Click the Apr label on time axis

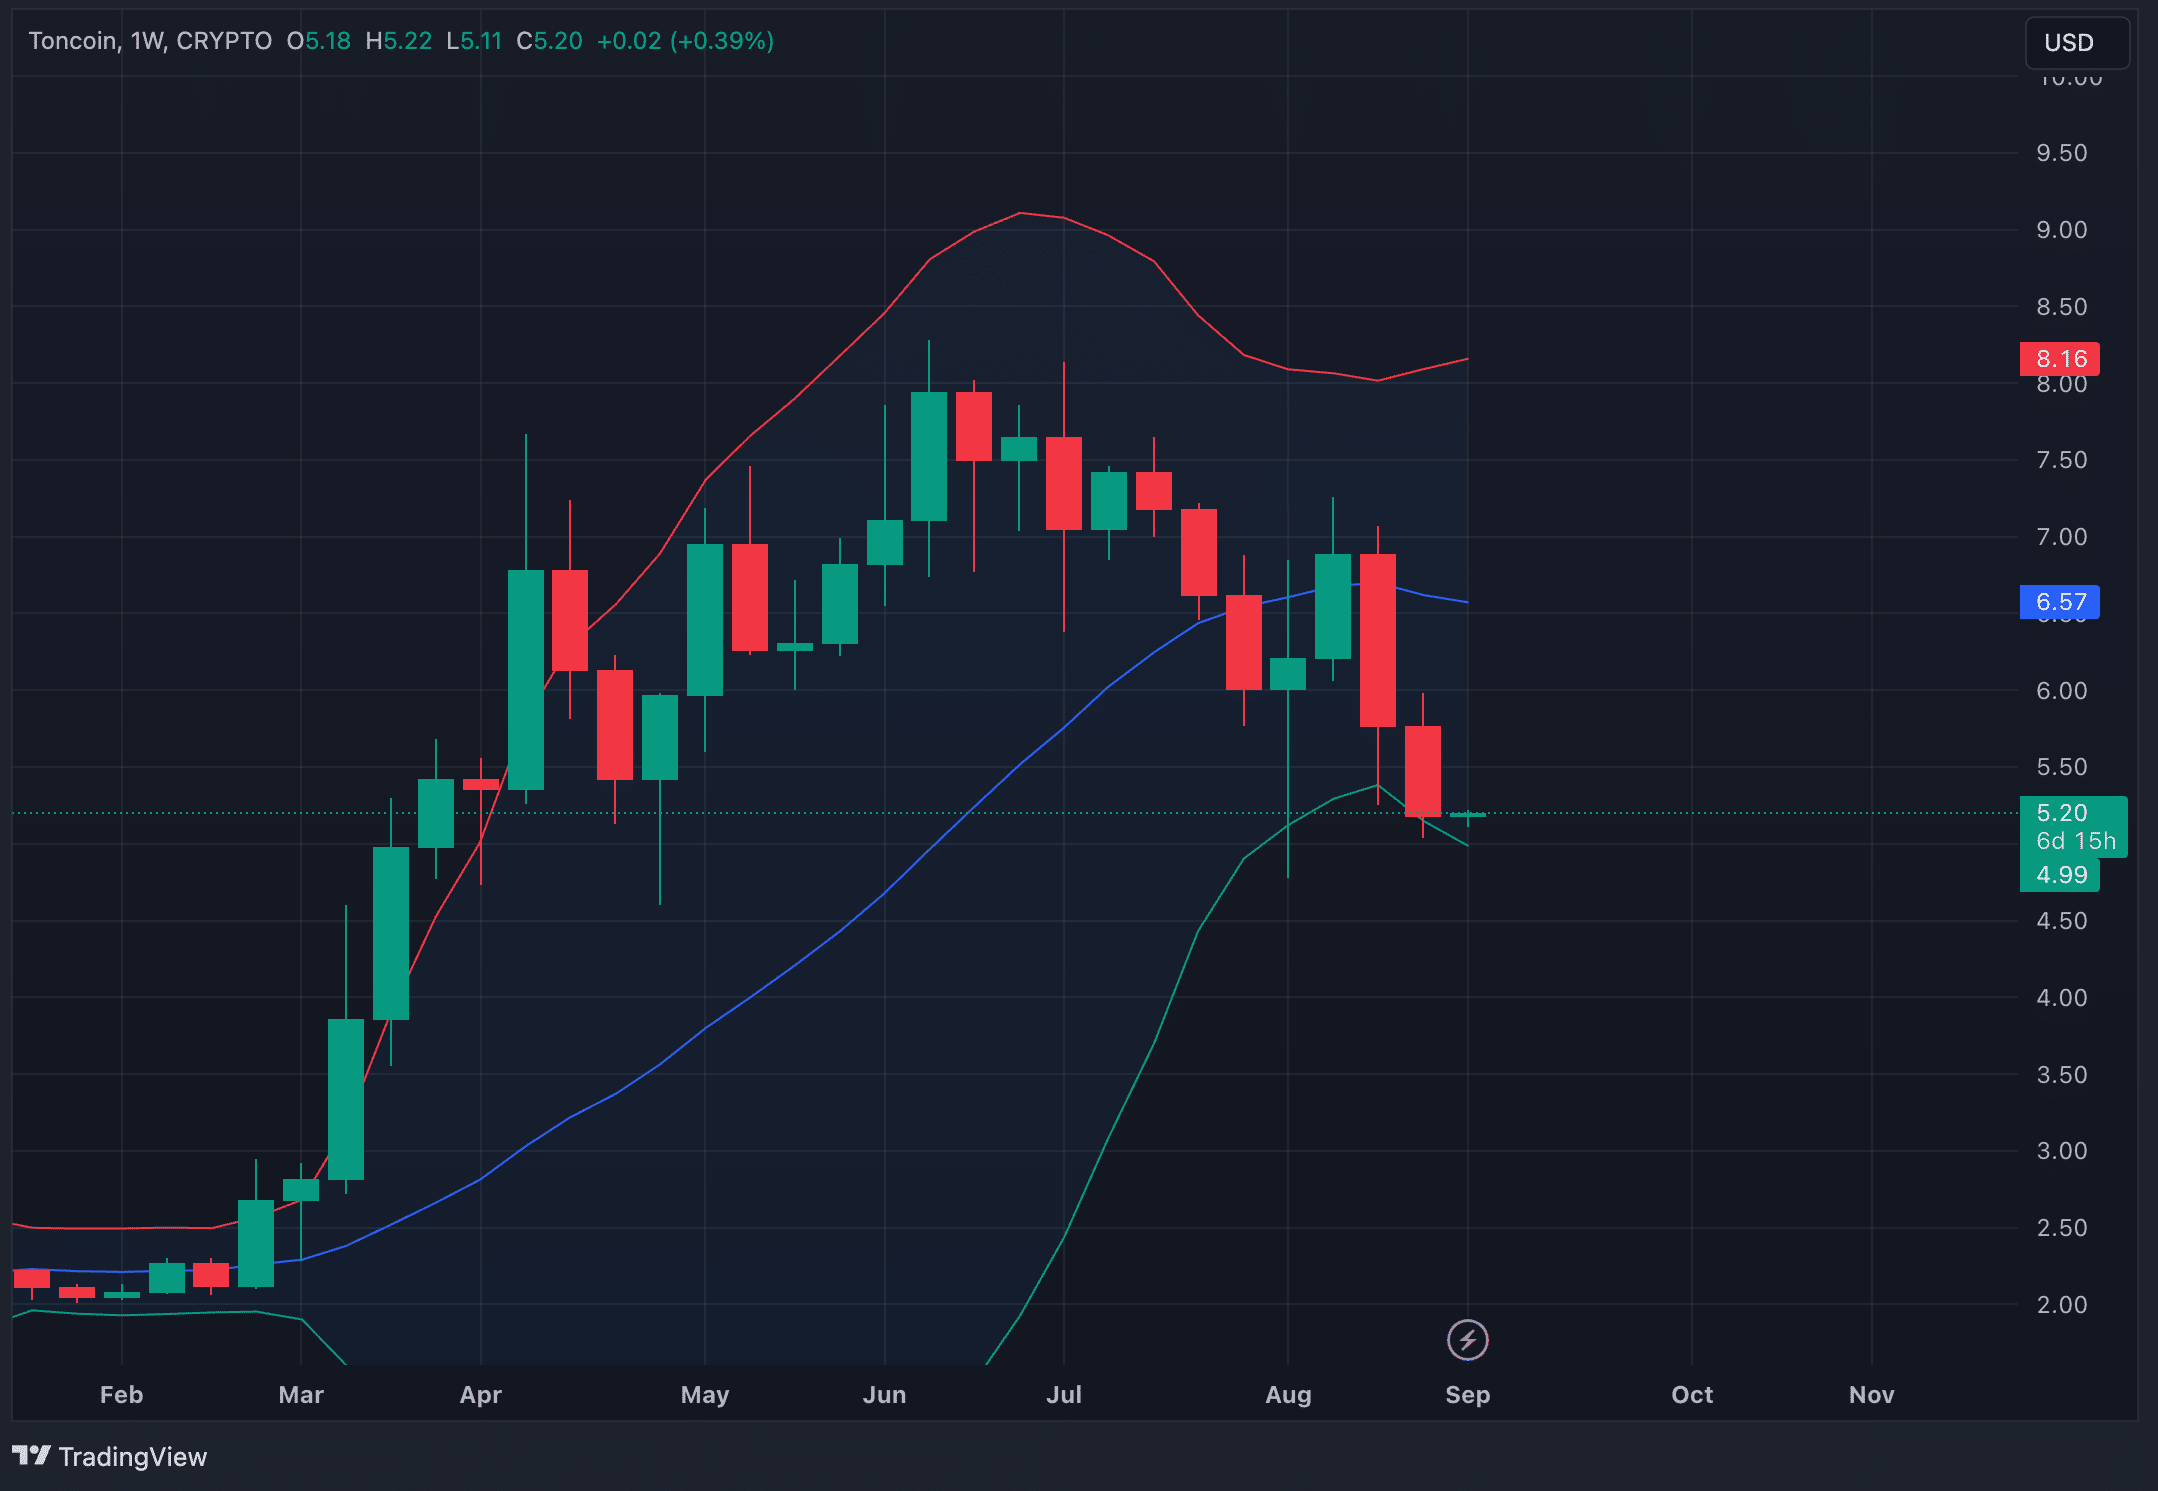coord(481,1394)
